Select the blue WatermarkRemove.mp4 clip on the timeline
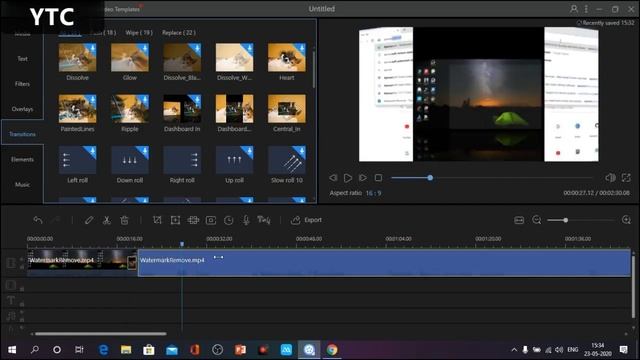The height and width of the screenshot is (360, 640). point(384,263)
